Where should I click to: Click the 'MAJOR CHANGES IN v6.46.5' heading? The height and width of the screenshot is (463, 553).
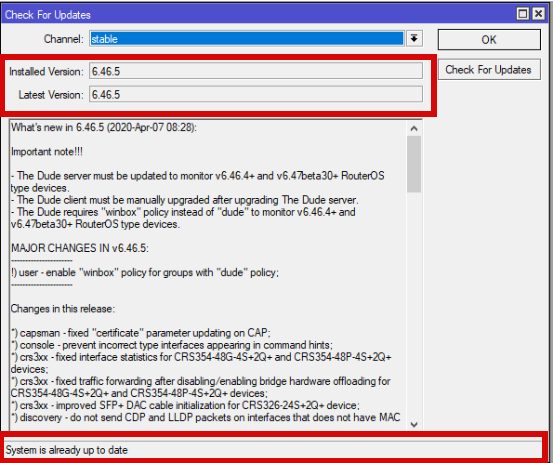pyautogui.click(x=80, y=248)
